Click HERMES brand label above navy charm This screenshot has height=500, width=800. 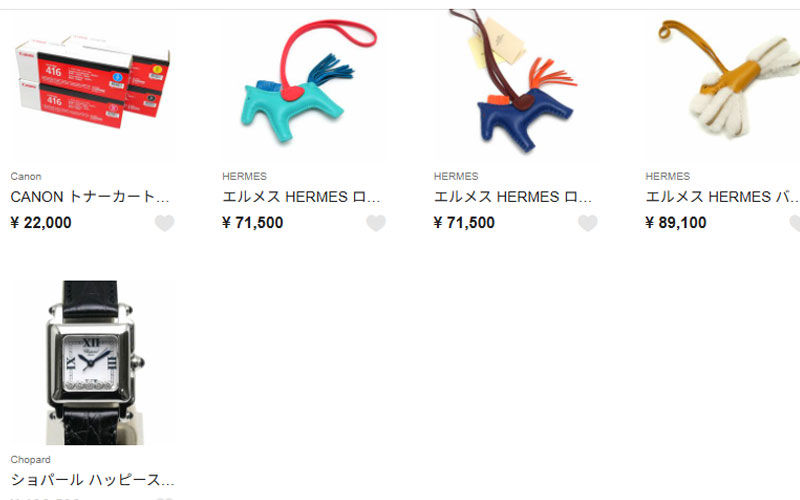coord(456,177)
